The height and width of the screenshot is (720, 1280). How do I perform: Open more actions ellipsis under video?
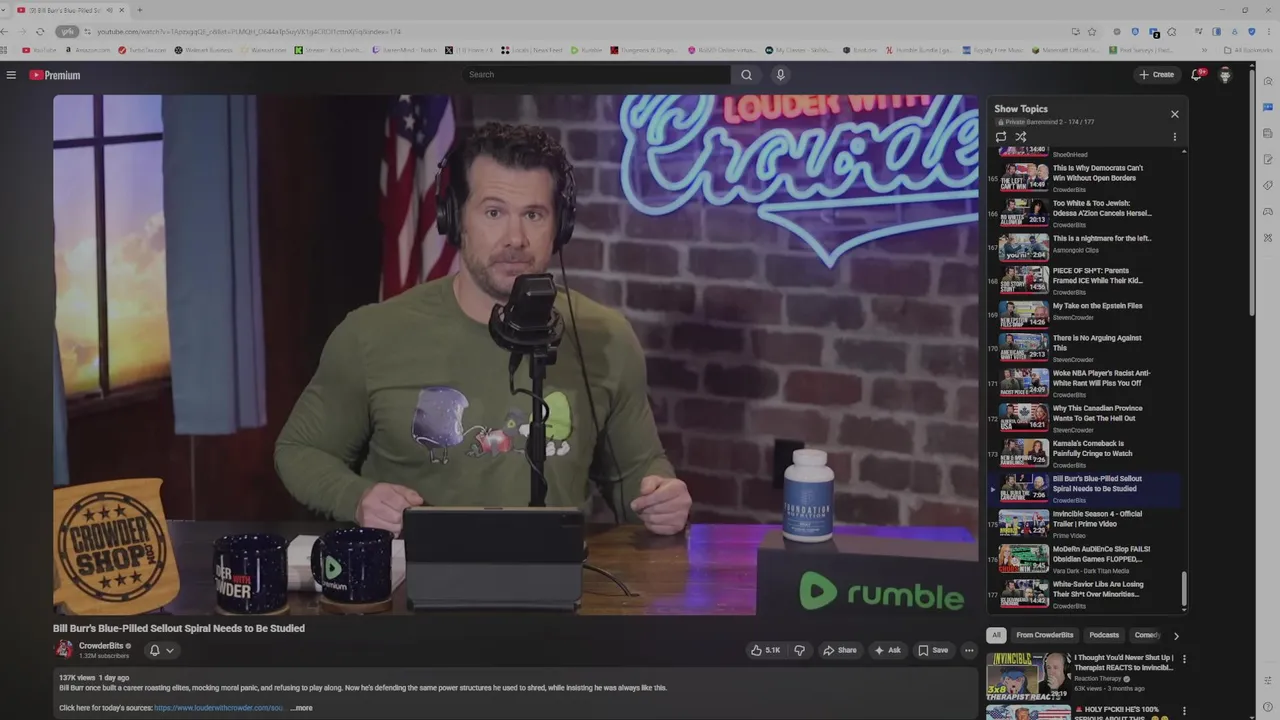[x=969, y=650]
